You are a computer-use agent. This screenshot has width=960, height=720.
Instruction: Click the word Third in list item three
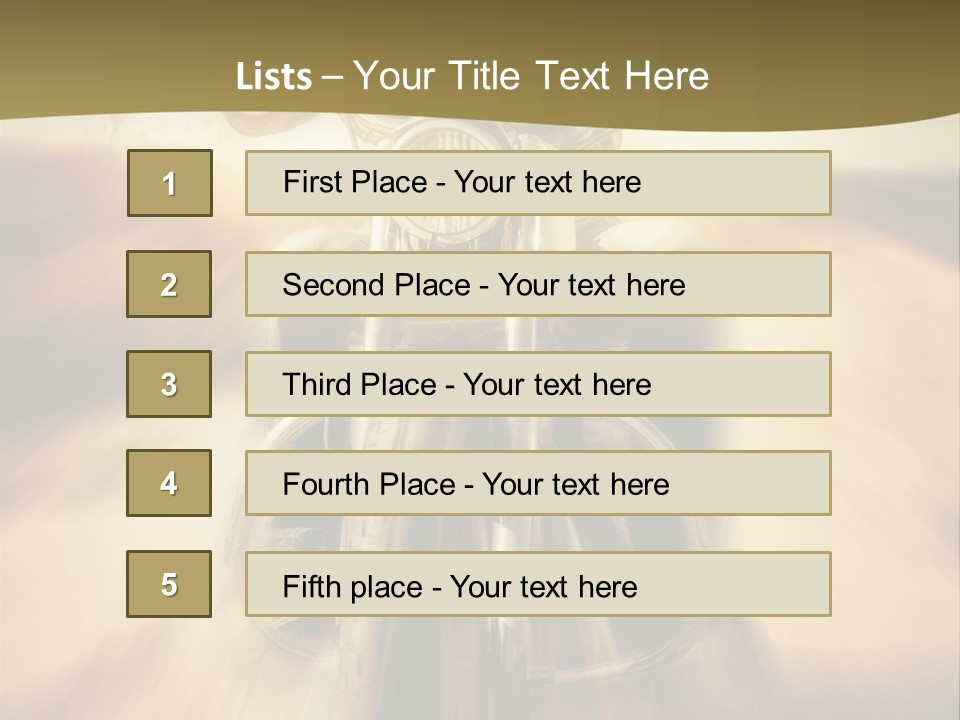pos(318,385)
